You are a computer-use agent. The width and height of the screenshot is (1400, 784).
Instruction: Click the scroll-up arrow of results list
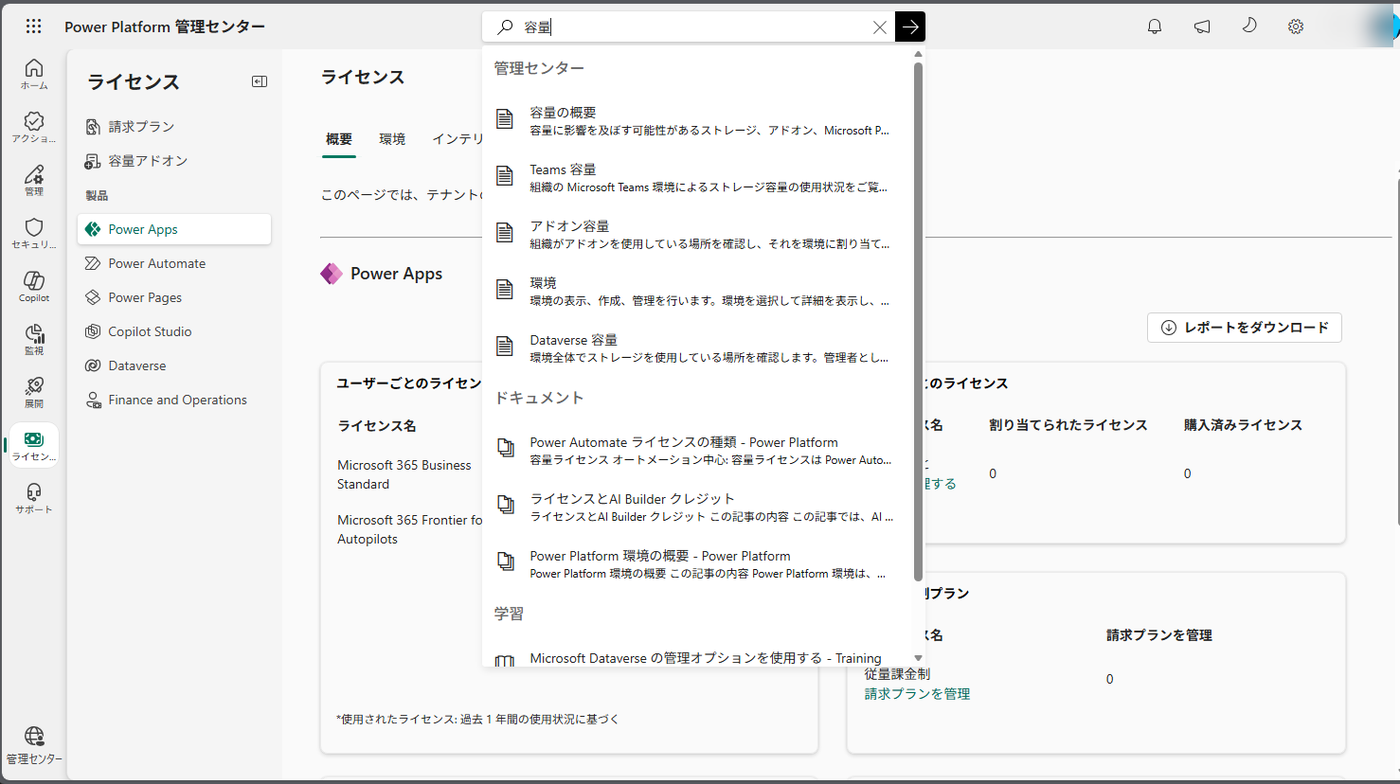(918, 54)
